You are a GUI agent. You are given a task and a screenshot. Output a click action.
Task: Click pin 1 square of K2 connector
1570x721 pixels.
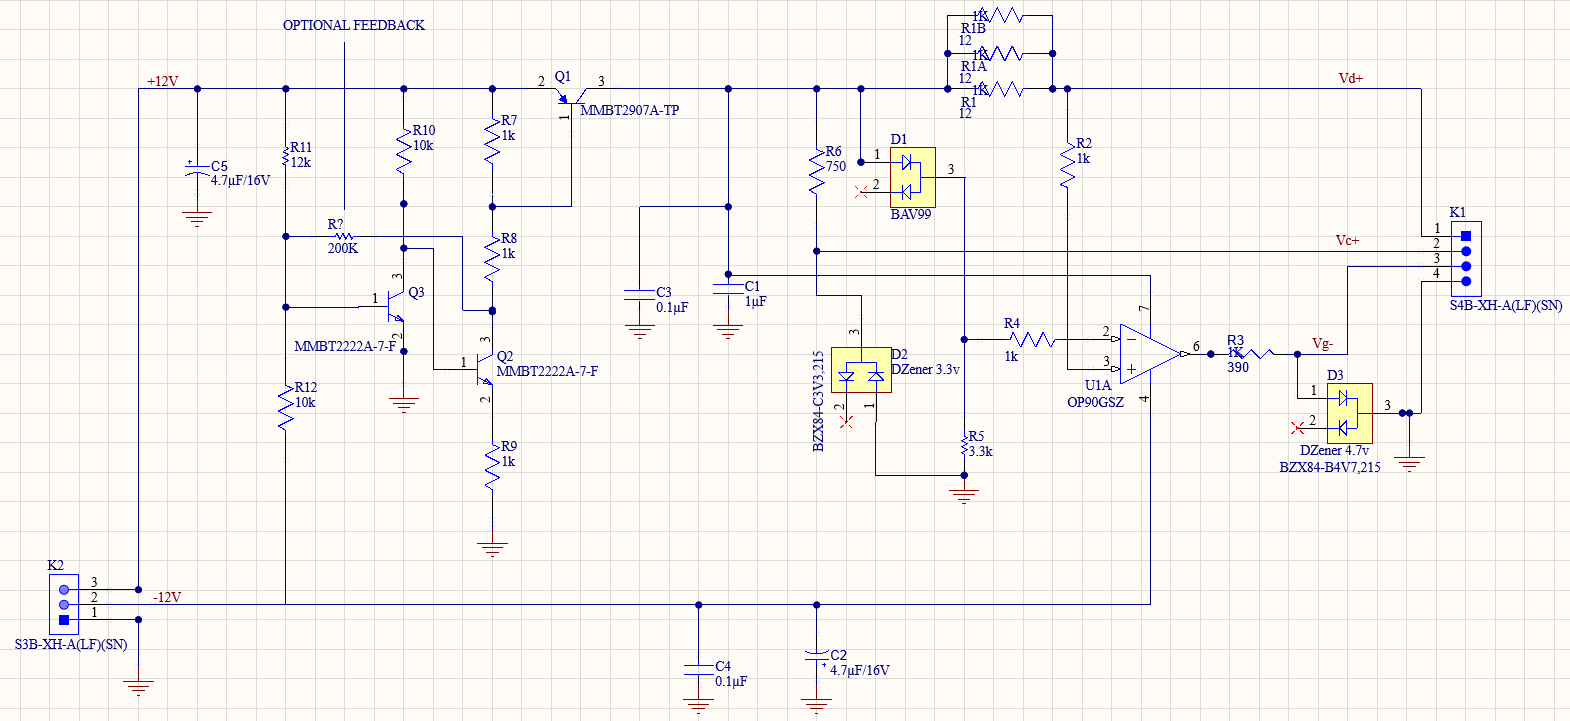(64, 619)
